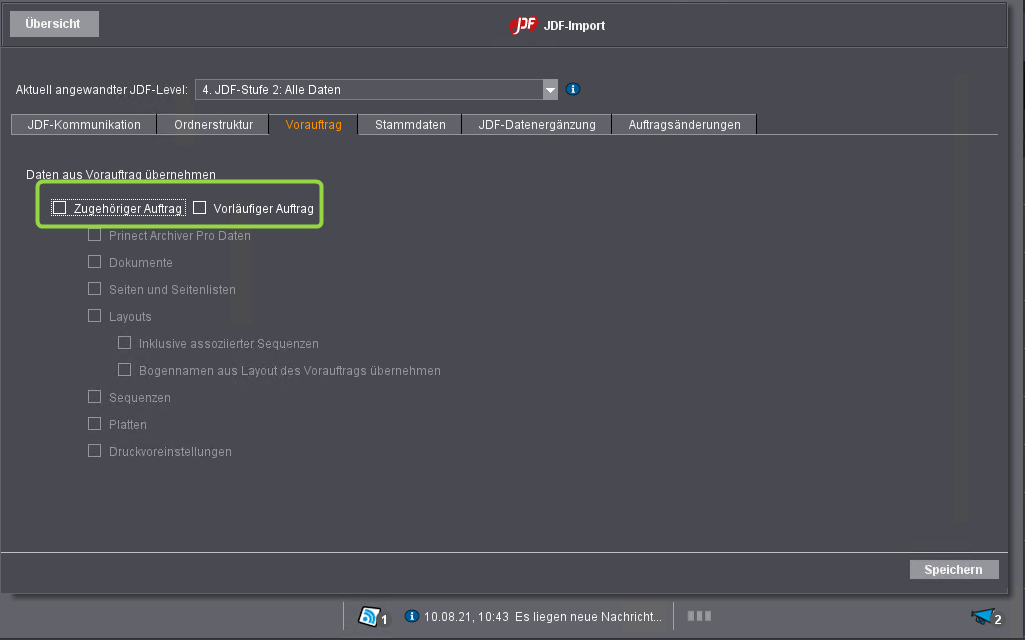Image resolution: width=1025 pixels, height=640 pixels.
Task: Open the megaphone notifications icon
Action: (x=983, y=616)
